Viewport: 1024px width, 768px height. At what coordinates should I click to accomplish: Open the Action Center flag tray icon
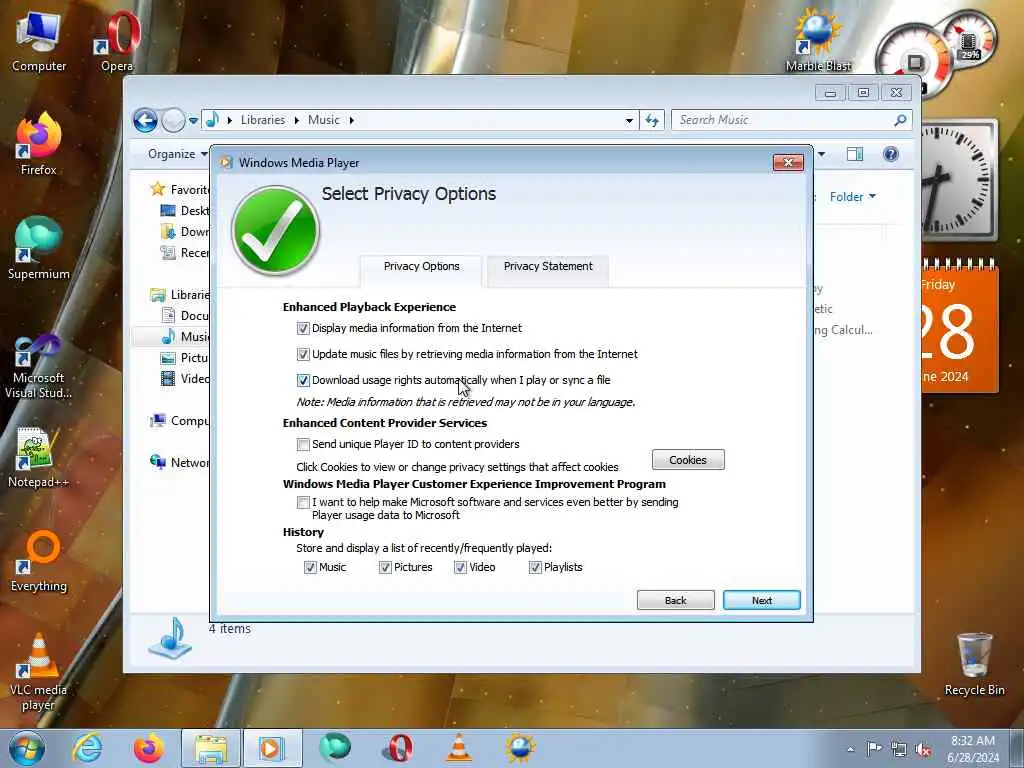point(874,749)
